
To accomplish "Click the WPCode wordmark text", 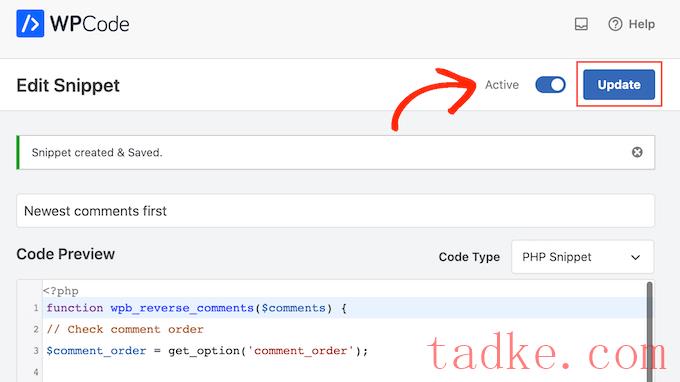I will click(90, 24).
